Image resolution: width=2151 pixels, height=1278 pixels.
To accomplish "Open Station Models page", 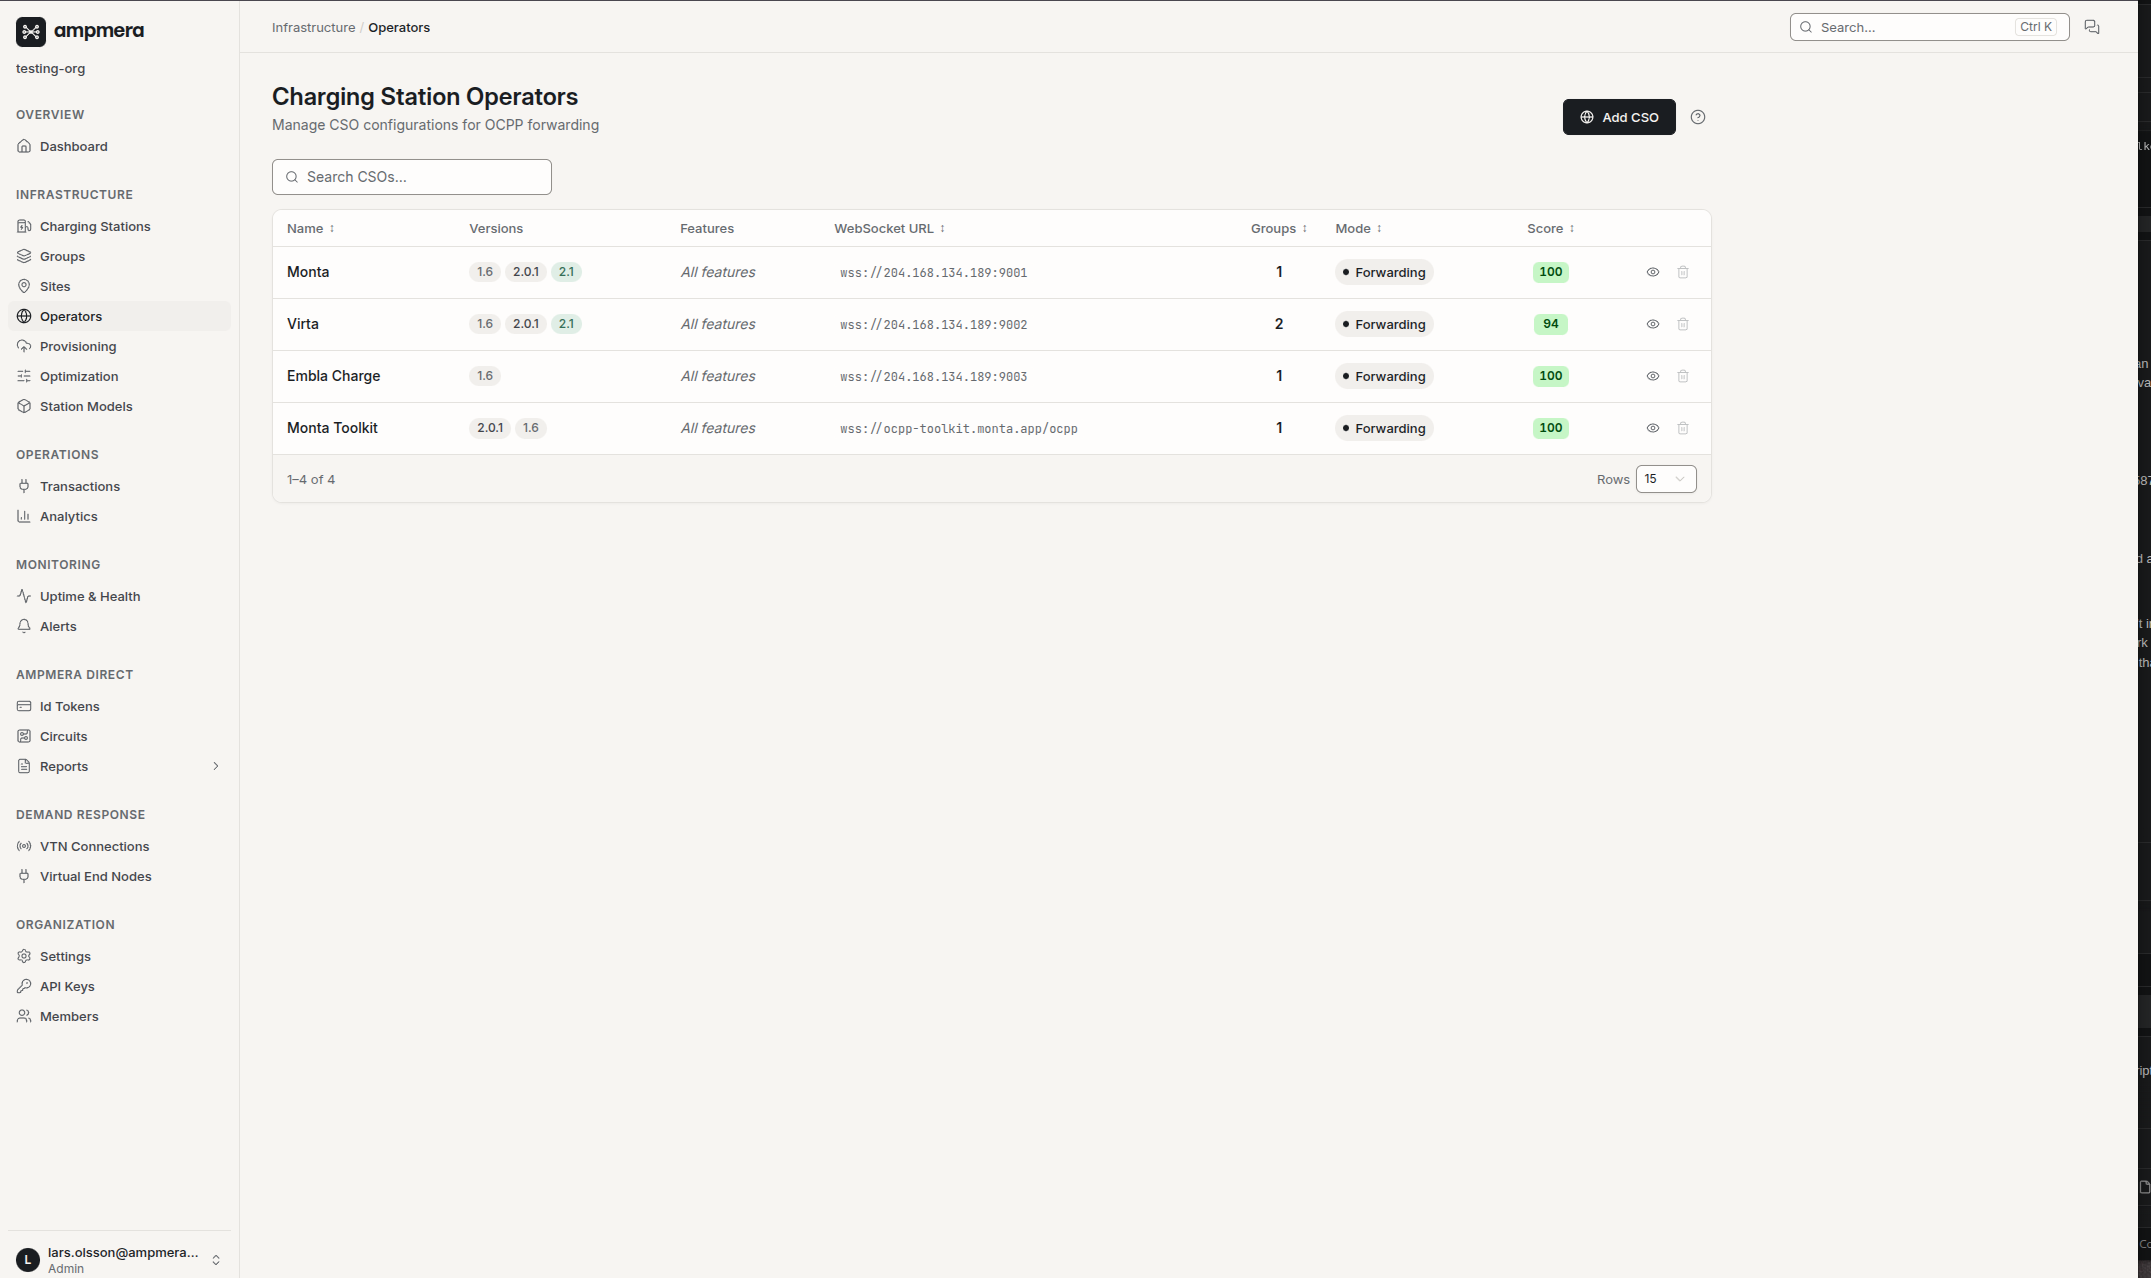I will pos(119,406).
